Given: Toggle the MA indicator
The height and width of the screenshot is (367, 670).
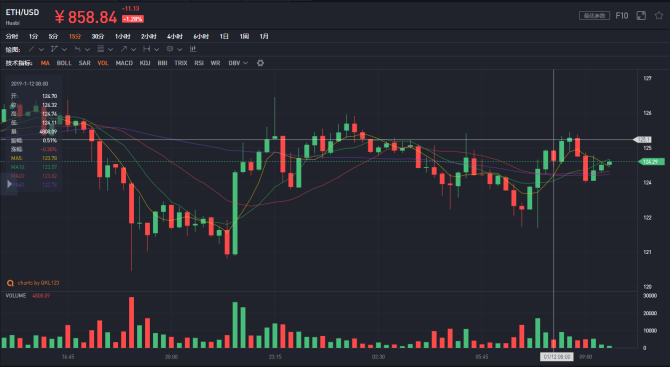Looking at the screenshot, I should (45, 63).
